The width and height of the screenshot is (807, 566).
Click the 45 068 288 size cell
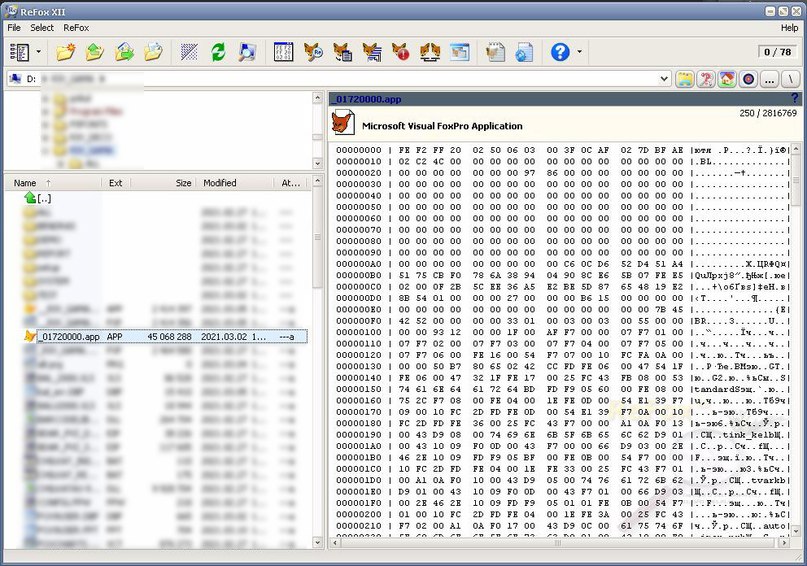[169, 337]
